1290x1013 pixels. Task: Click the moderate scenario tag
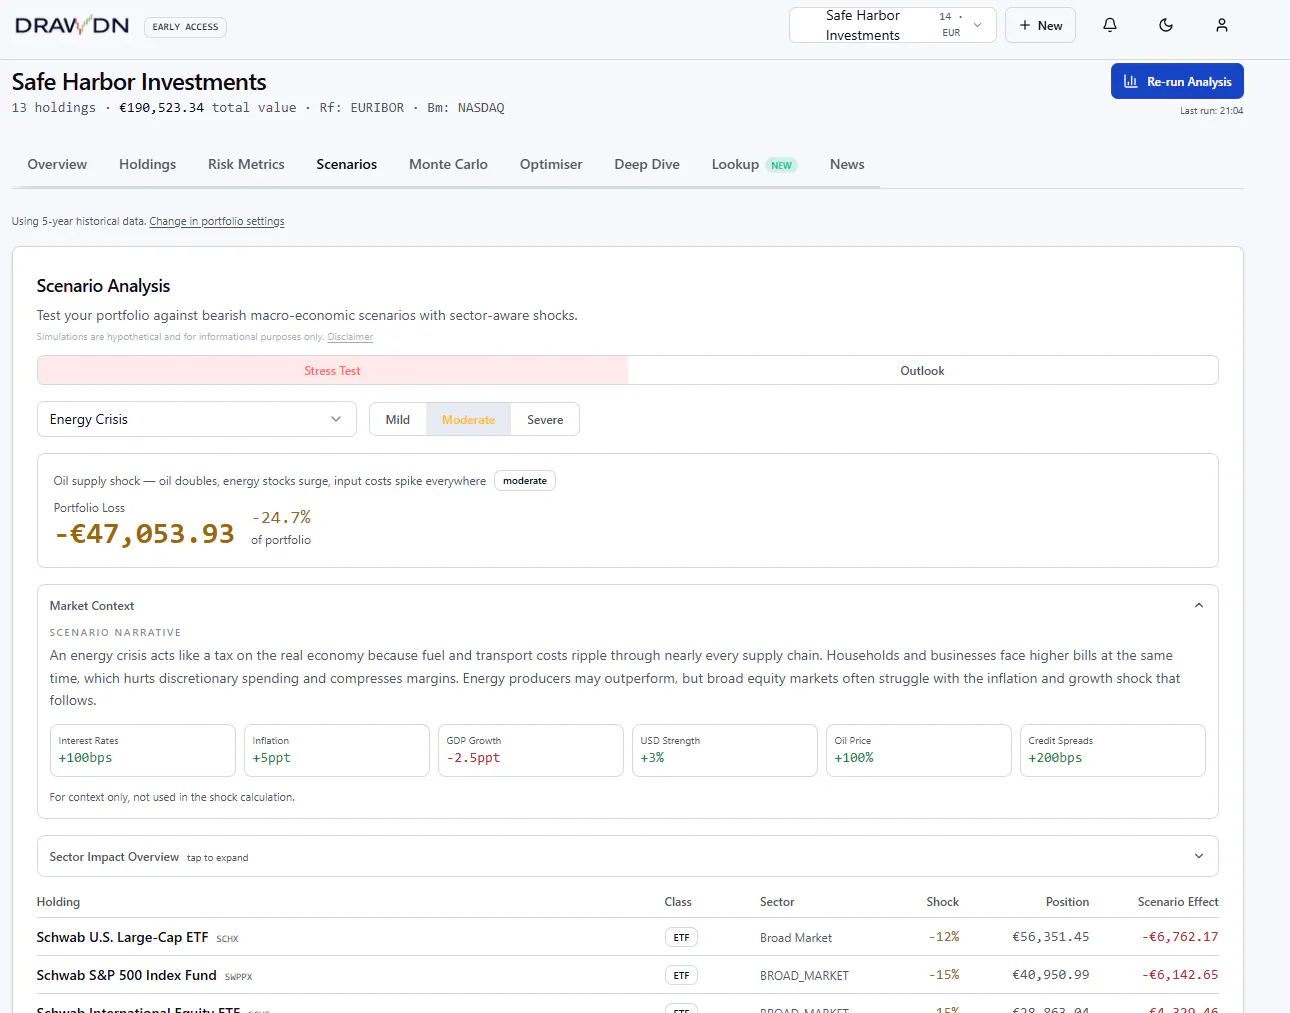coord(525,481)
